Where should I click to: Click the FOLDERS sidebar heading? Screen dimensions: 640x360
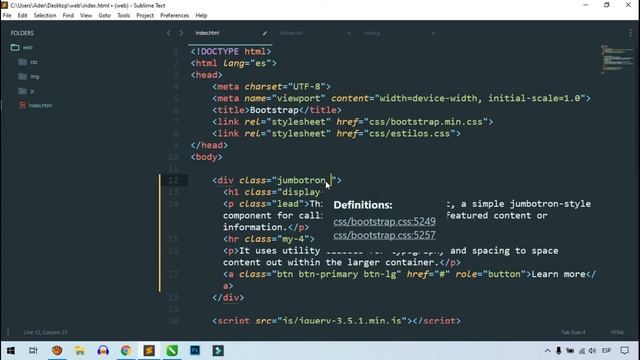tap(22, 33)
